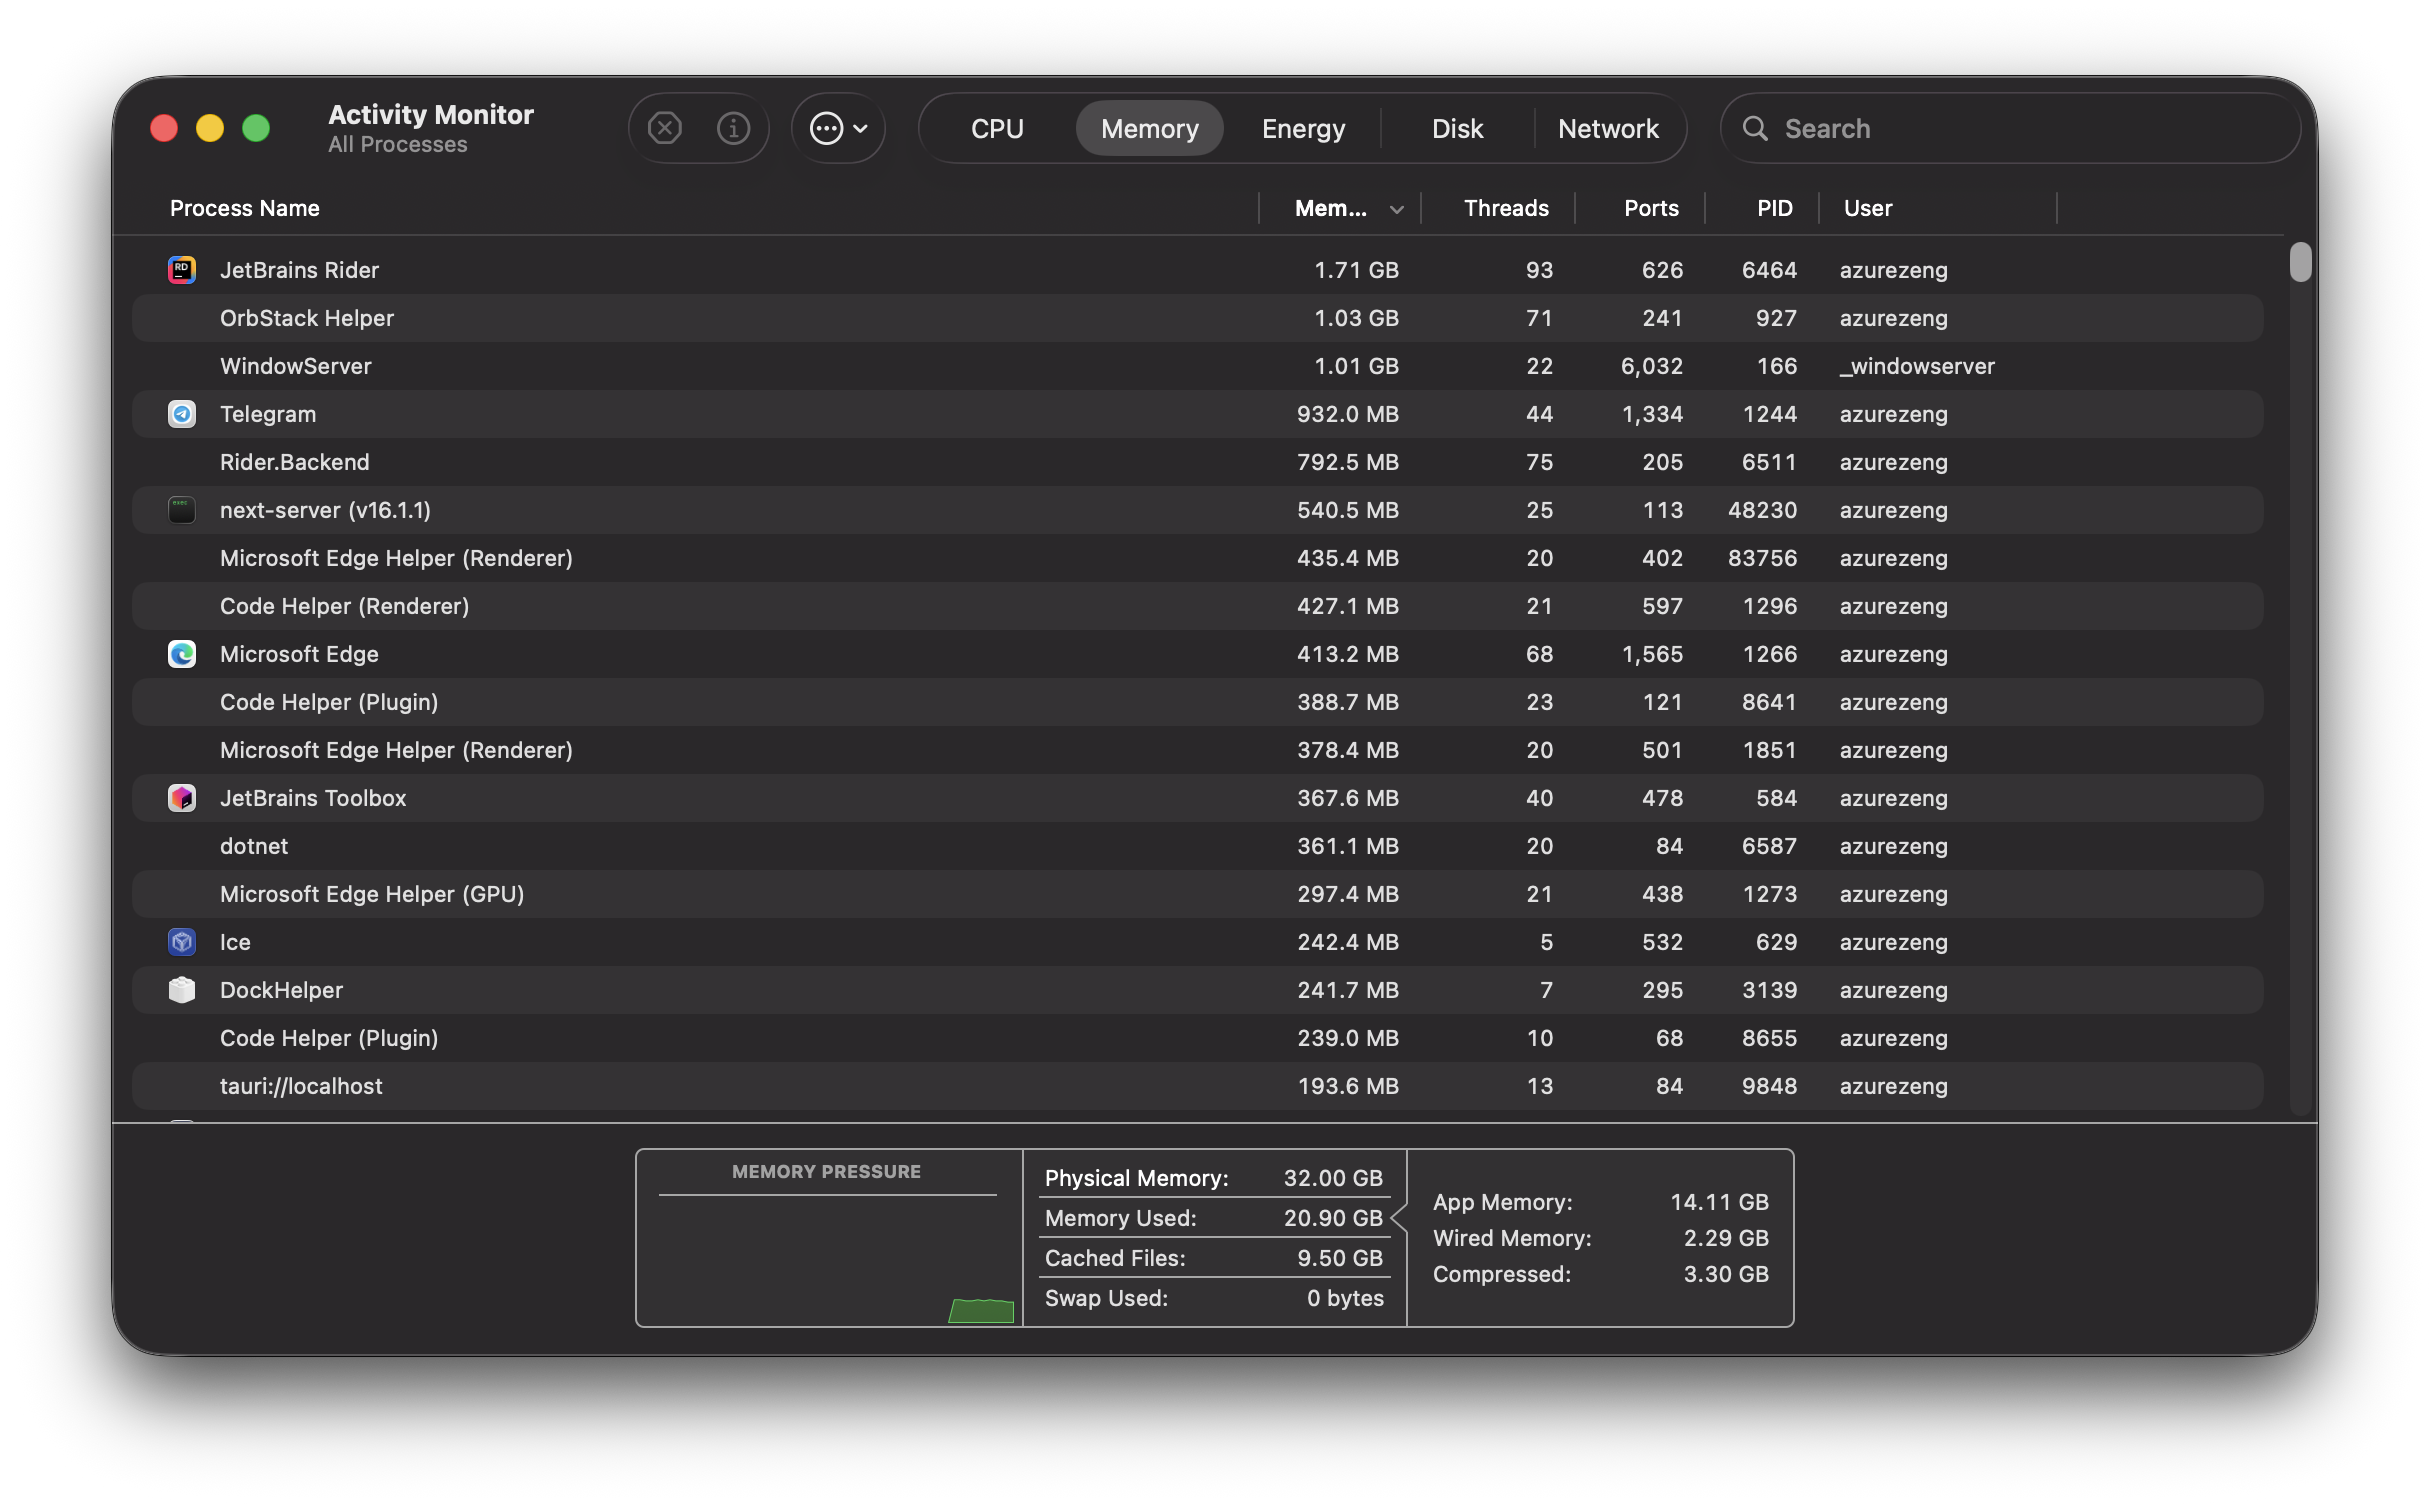Click in the Search field
Screen dimensions: 2430x1504
click(x=2020, y=128)
